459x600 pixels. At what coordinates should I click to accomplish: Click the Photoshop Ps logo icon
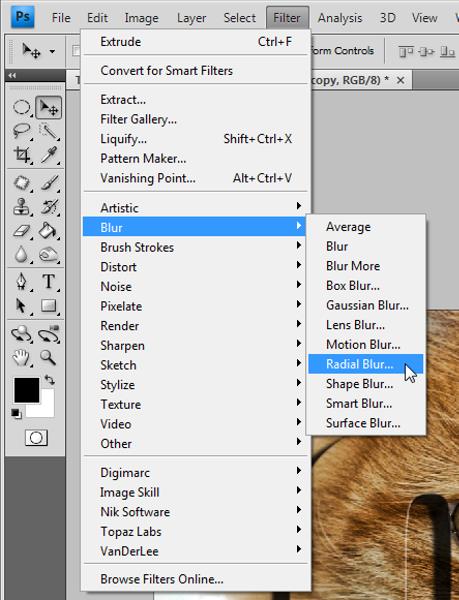point(23,17)
